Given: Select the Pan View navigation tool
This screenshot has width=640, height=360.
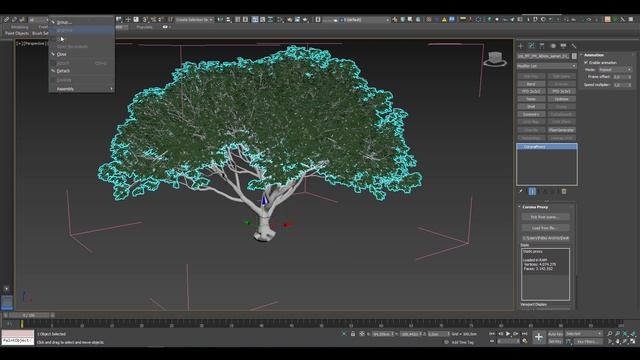Looking at the screenshot, I should click(x=618, y=341).
